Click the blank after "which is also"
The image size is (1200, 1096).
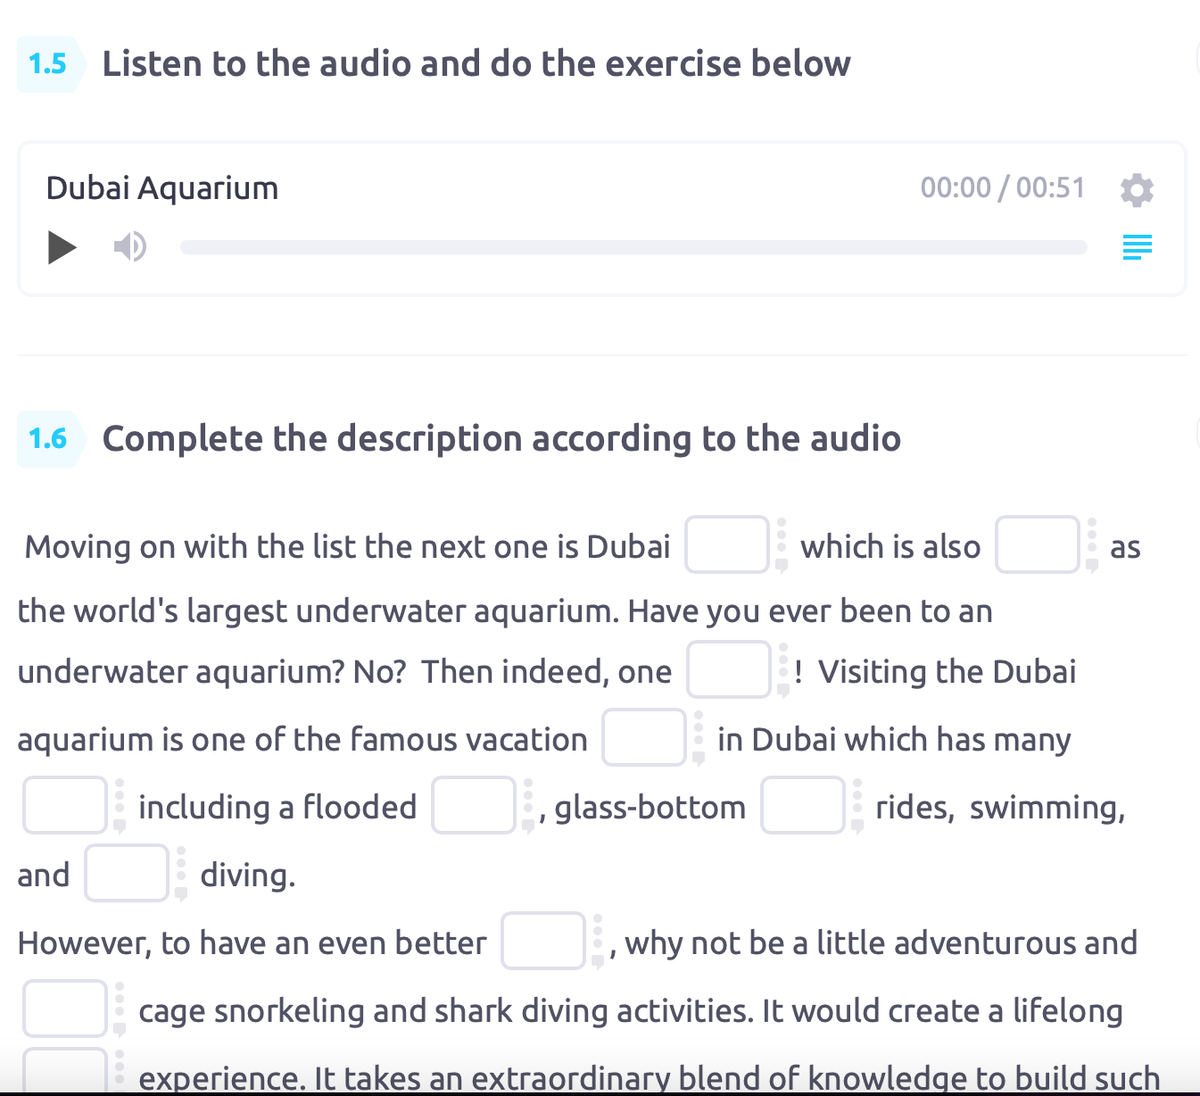[1037, 544]
